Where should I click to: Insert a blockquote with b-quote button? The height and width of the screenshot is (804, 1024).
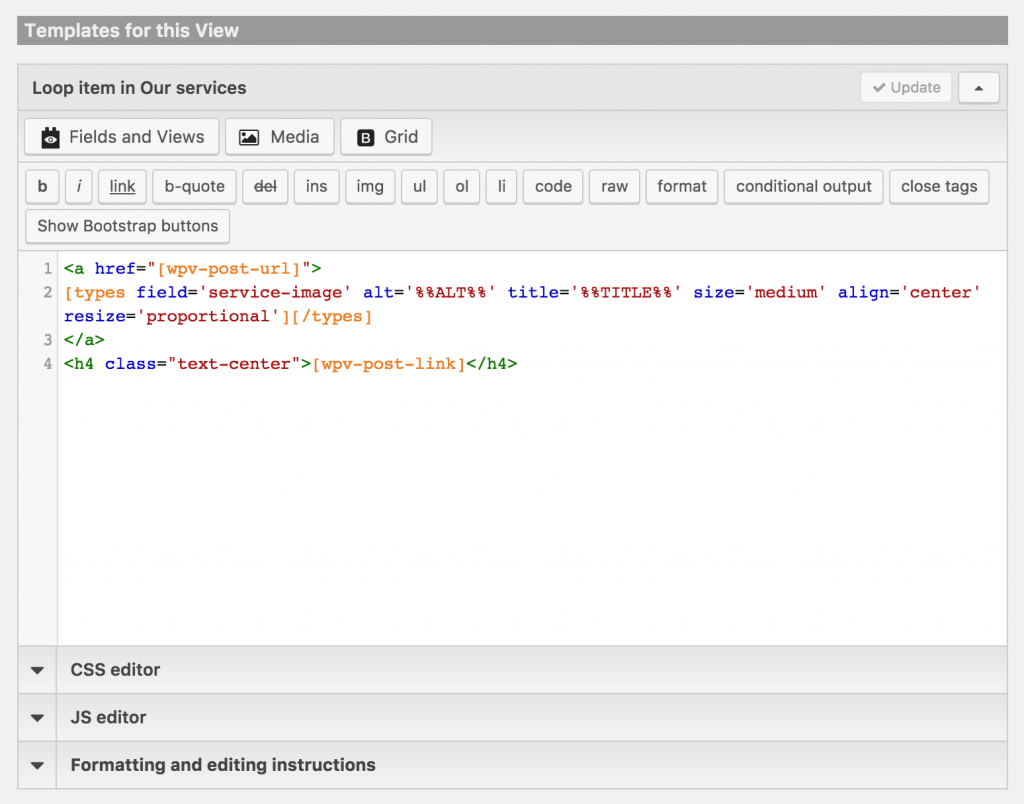(195, 187)
